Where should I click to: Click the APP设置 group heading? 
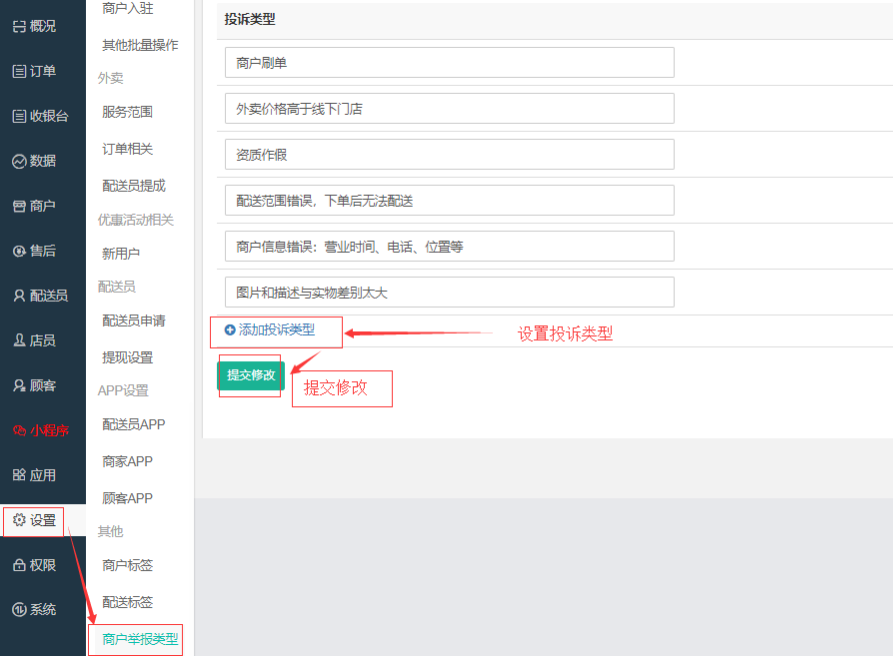(x=123, y=391)
